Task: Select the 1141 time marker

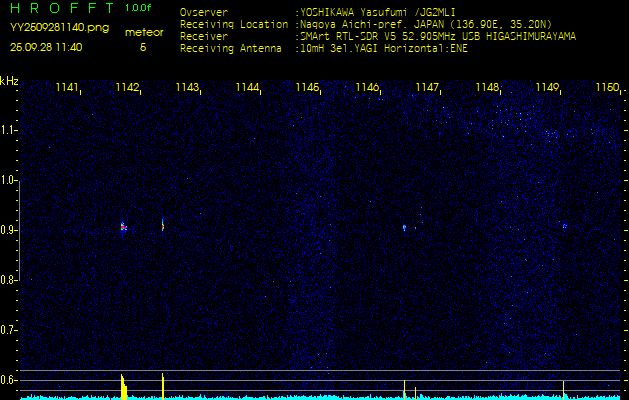Action: [x=67, y=88]
